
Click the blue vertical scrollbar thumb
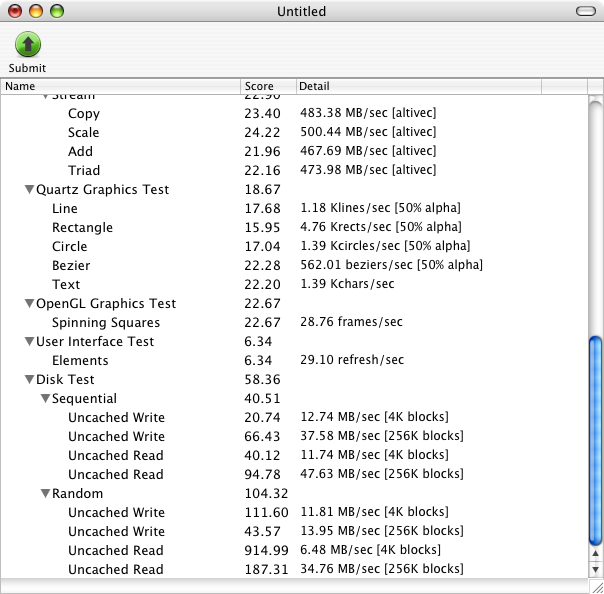[595, 441]
